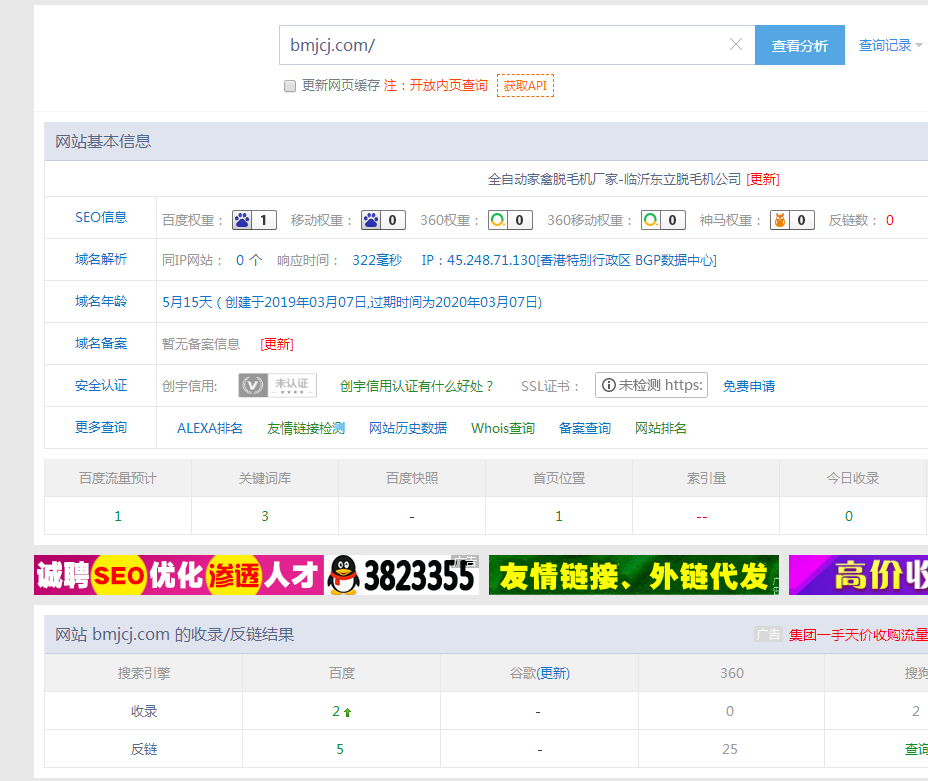The image size is (928, 781).
Task: Click the 360 logo icon for 360权重
Action: pos(498,220)
